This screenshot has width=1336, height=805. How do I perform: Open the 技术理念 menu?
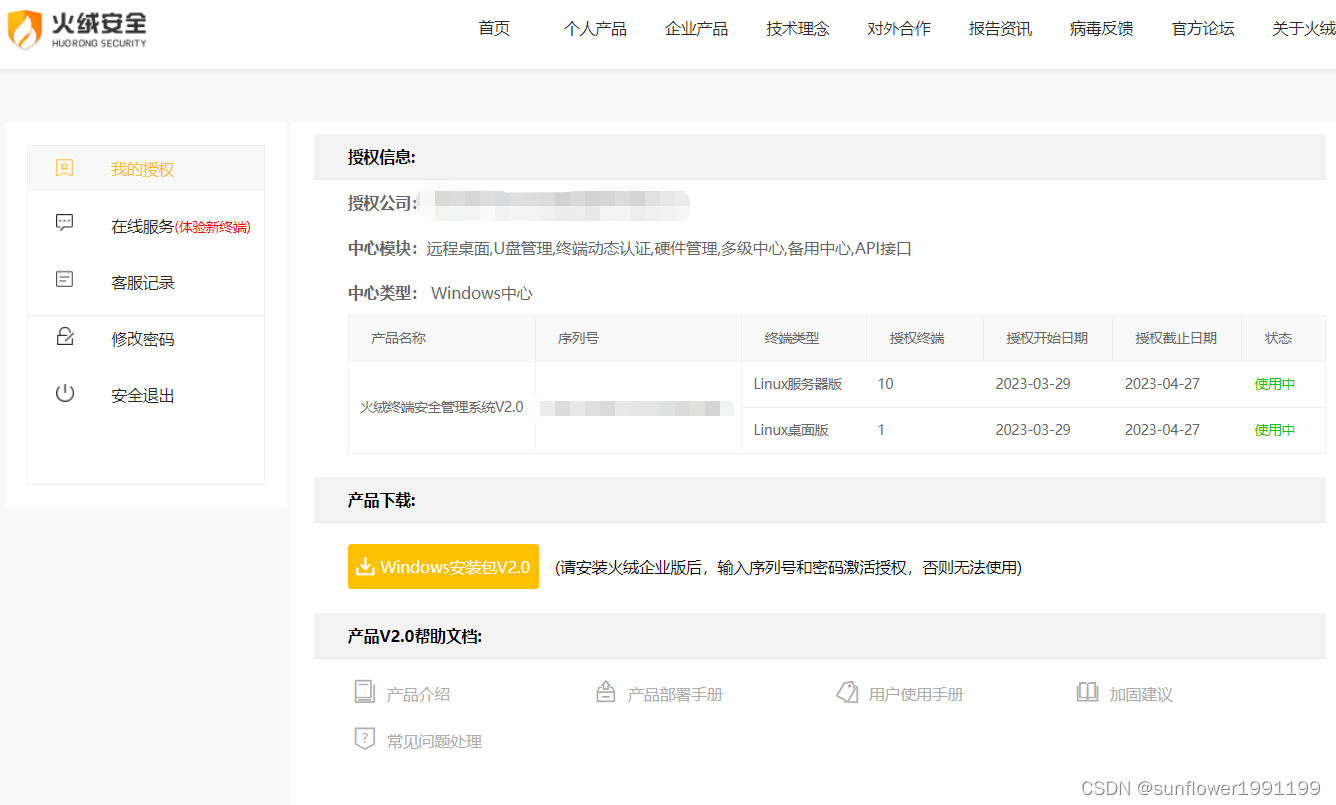798,29
